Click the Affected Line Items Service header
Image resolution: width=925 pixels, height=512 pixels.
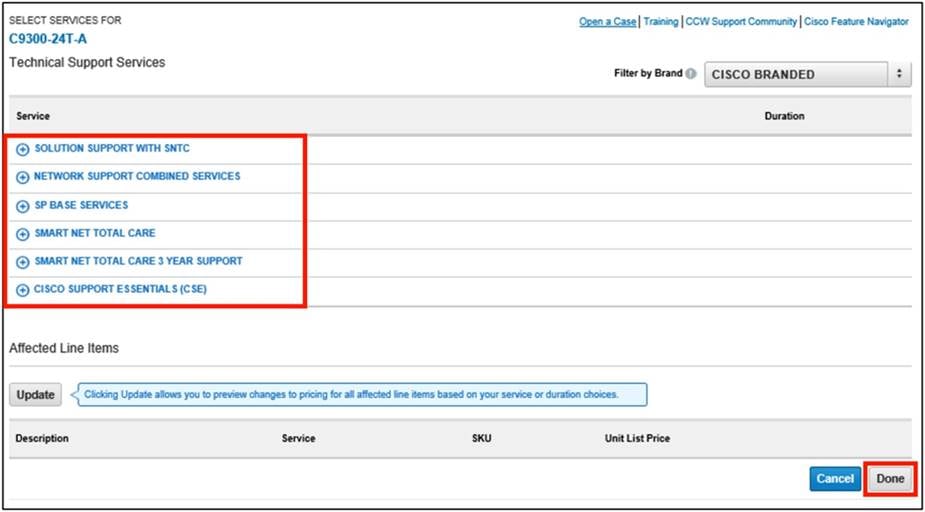point(299,438)
